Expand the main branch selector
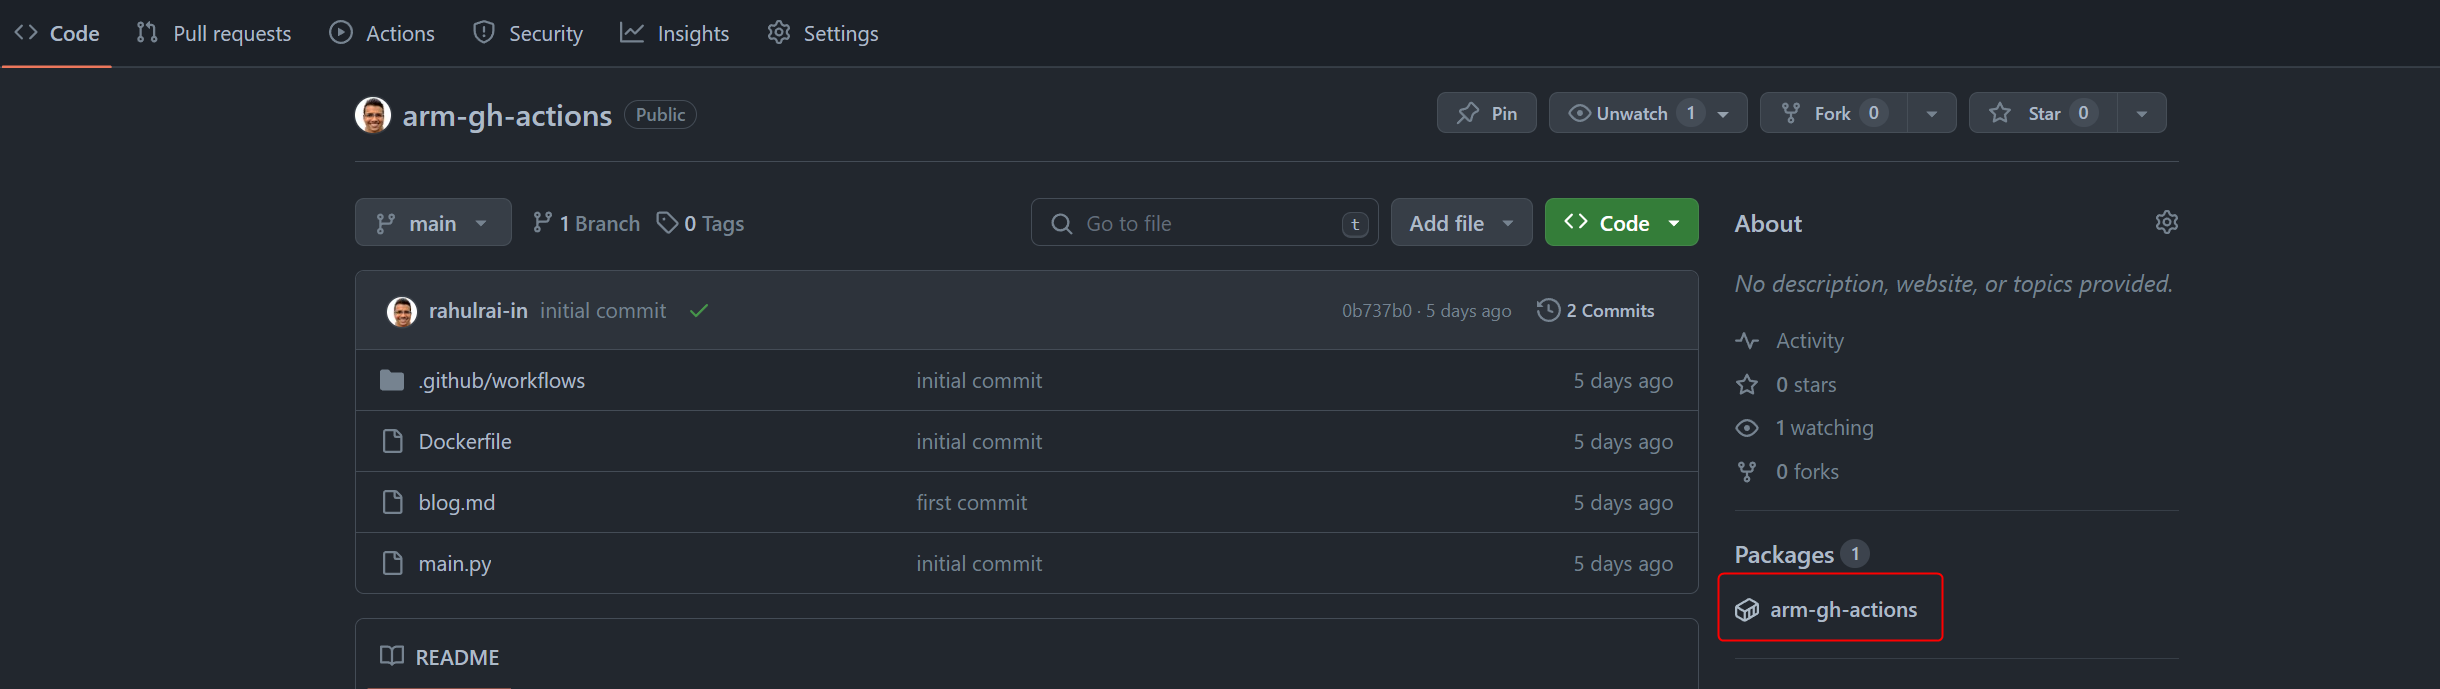 click(x=432, y=223)
